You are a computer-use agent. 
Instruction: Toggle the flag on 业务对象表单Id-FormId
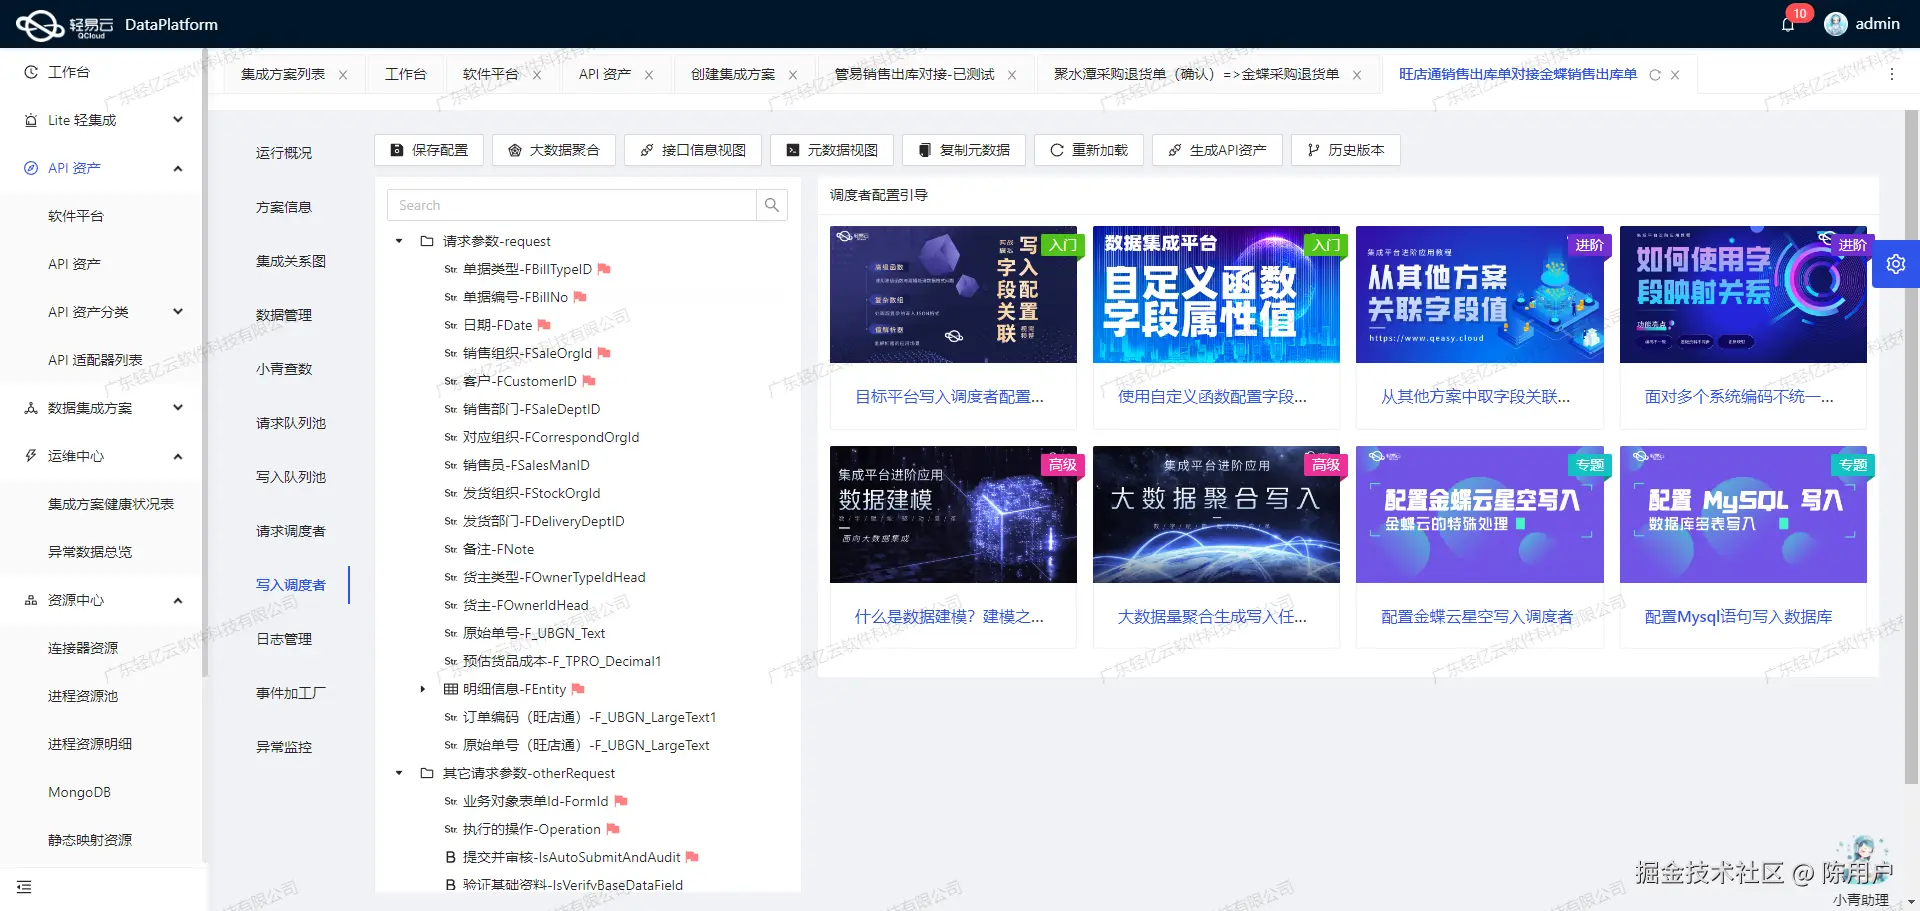click(x=621, y=801)
